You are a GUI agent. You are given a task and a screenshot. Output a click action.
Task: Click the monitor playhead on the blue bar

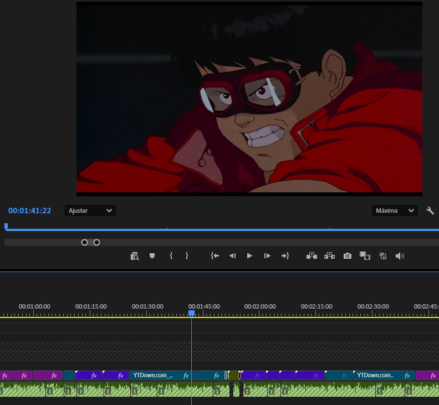pyautogui.click(x=6, y=227)
